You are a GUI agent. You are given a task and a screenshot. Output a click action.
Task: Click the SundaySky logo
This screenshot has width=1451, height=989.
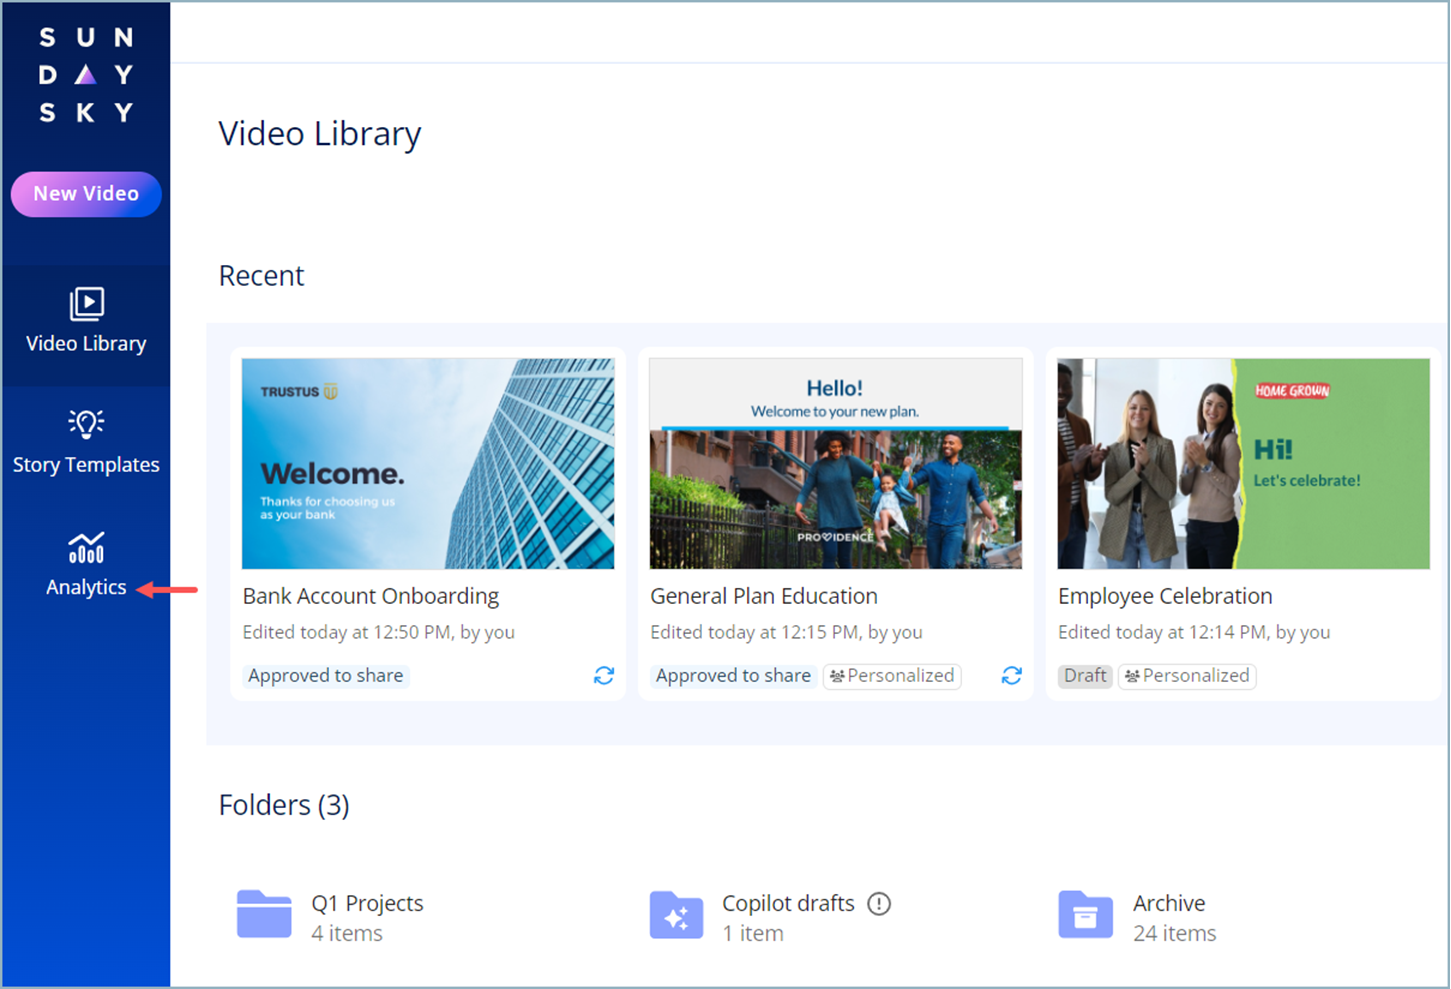(86, 75)
